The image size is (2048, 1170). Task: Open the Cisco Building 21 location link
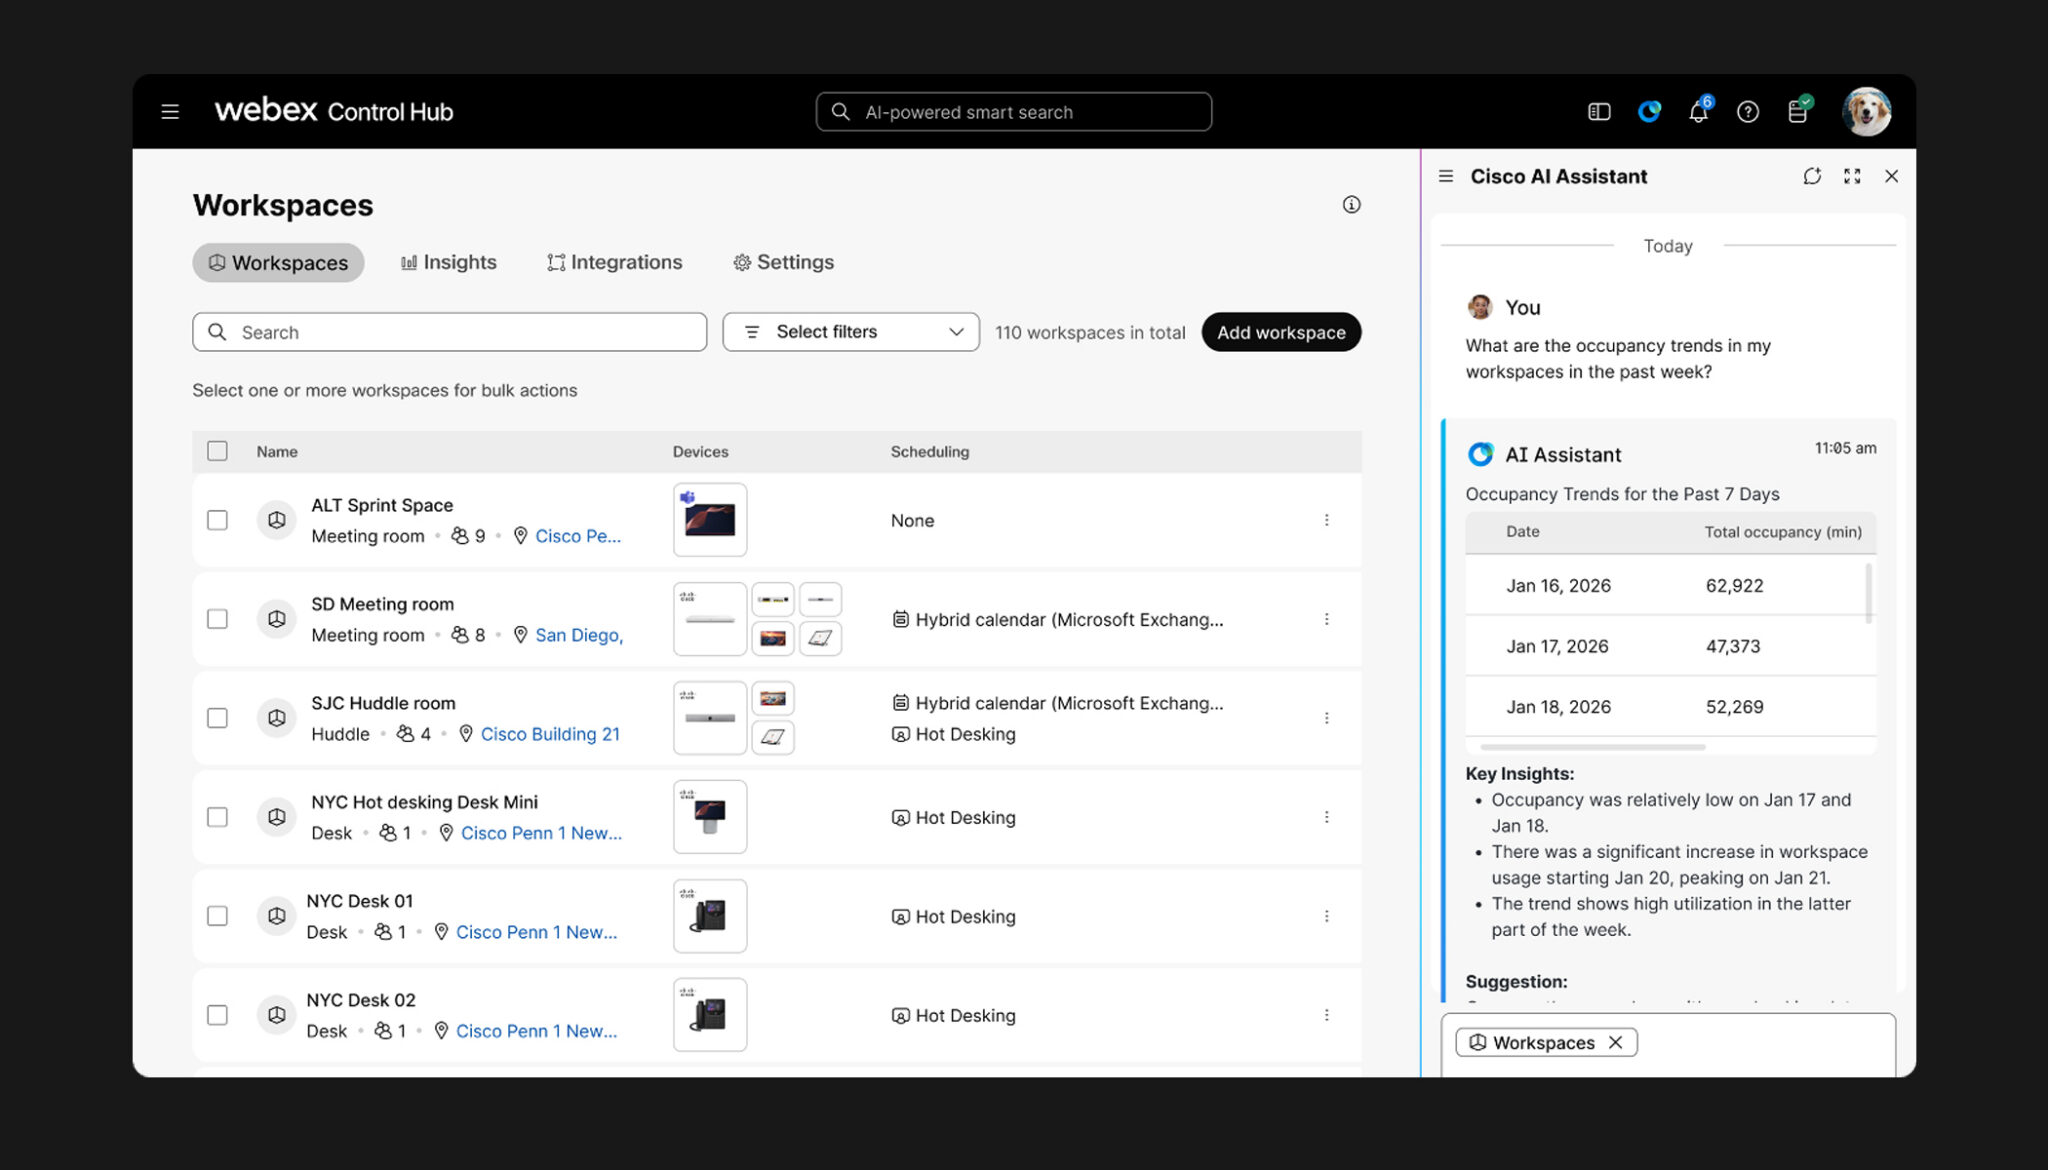(550, 734)
